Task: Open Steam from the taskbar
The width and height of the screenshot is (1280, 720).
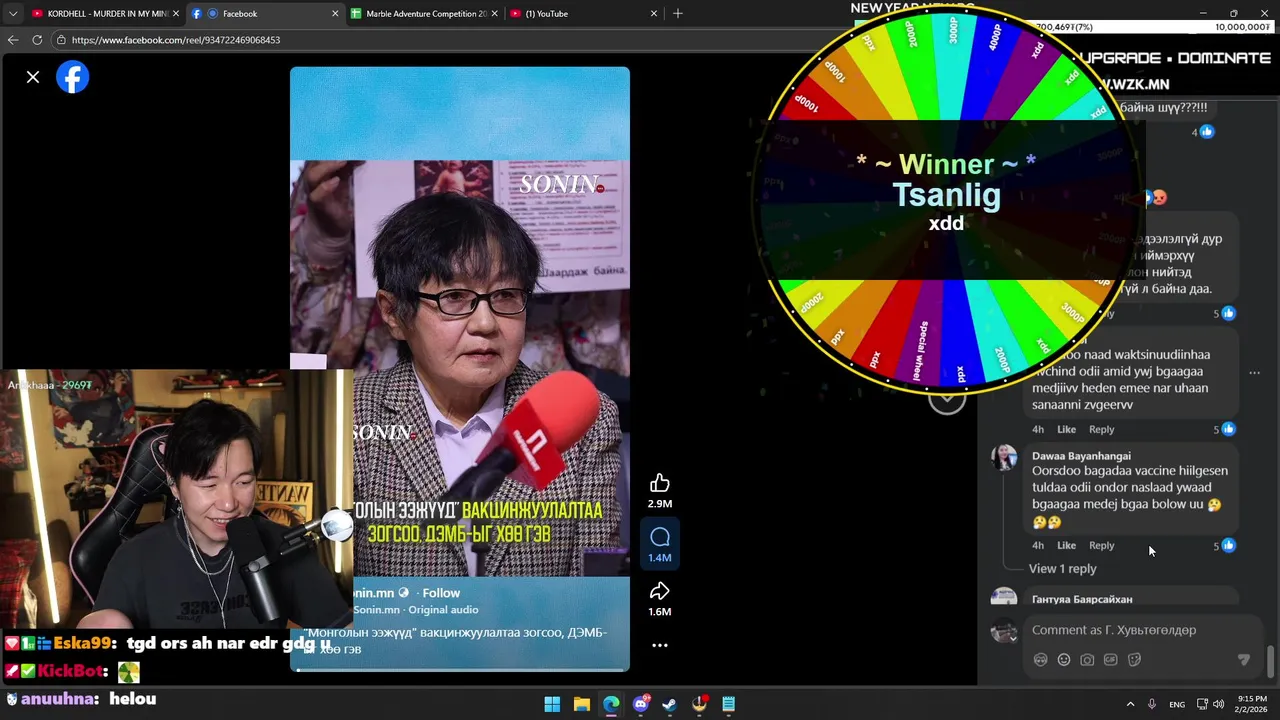Action: coord(670,704)
